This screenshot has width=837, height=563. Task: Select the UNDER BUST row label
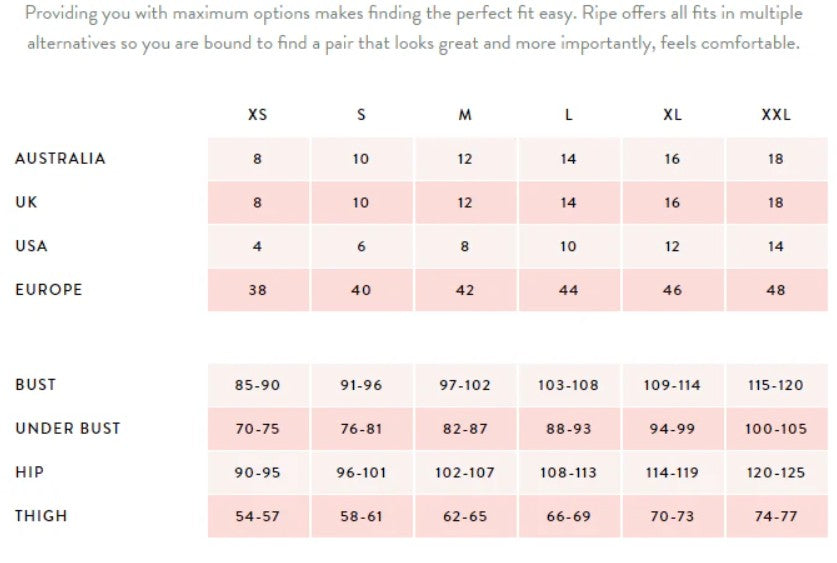click(x=68, y=428)
